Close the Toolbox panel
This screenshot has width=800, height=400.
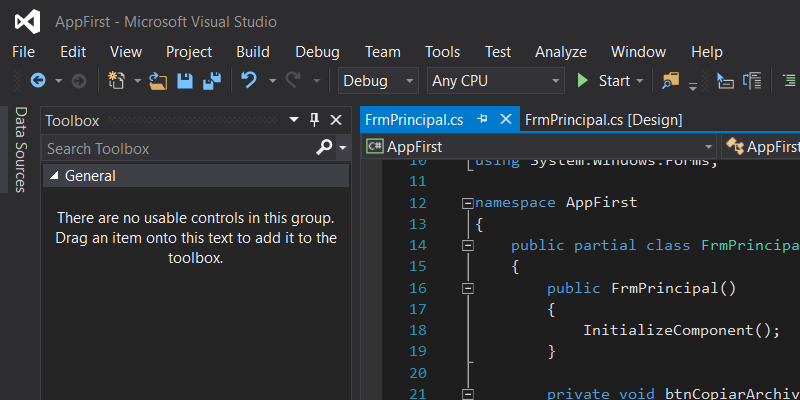335,120
